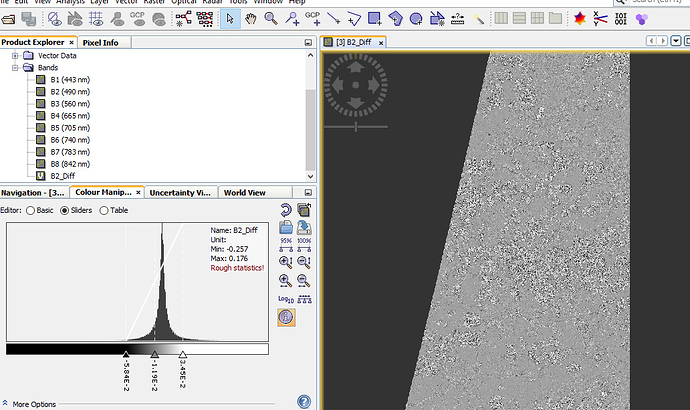Export colour palette to file icon
690x410 pixels.
pyautogui.click(x=304, y=227)
